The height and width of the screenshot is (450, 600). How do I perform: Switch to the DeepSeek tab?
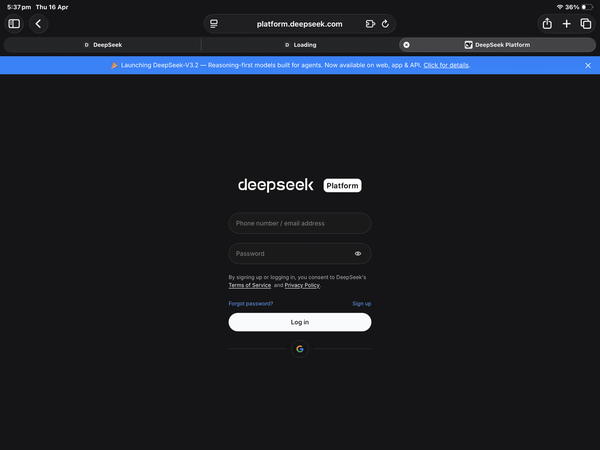[103, 45]
